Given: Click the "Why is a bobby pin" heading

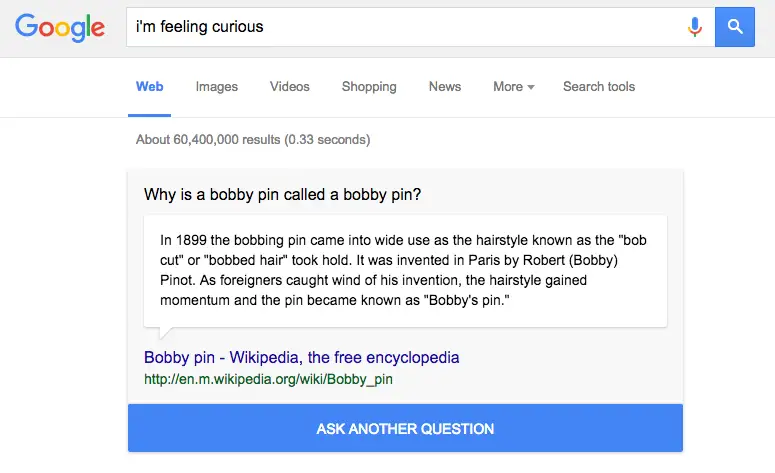Looking at the screenshot, I should click(x=282, y=195).
